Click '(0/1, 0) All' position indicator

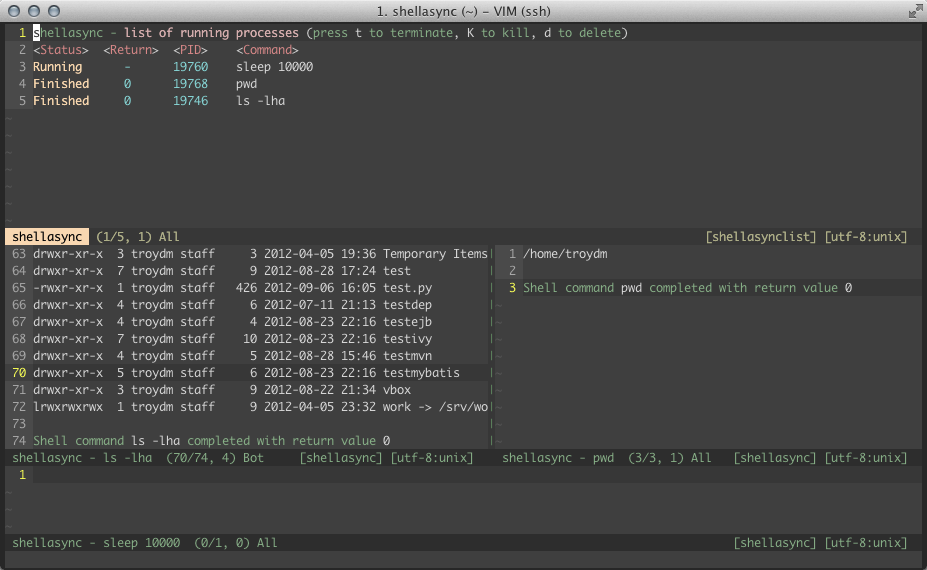(x=235, y=543)
